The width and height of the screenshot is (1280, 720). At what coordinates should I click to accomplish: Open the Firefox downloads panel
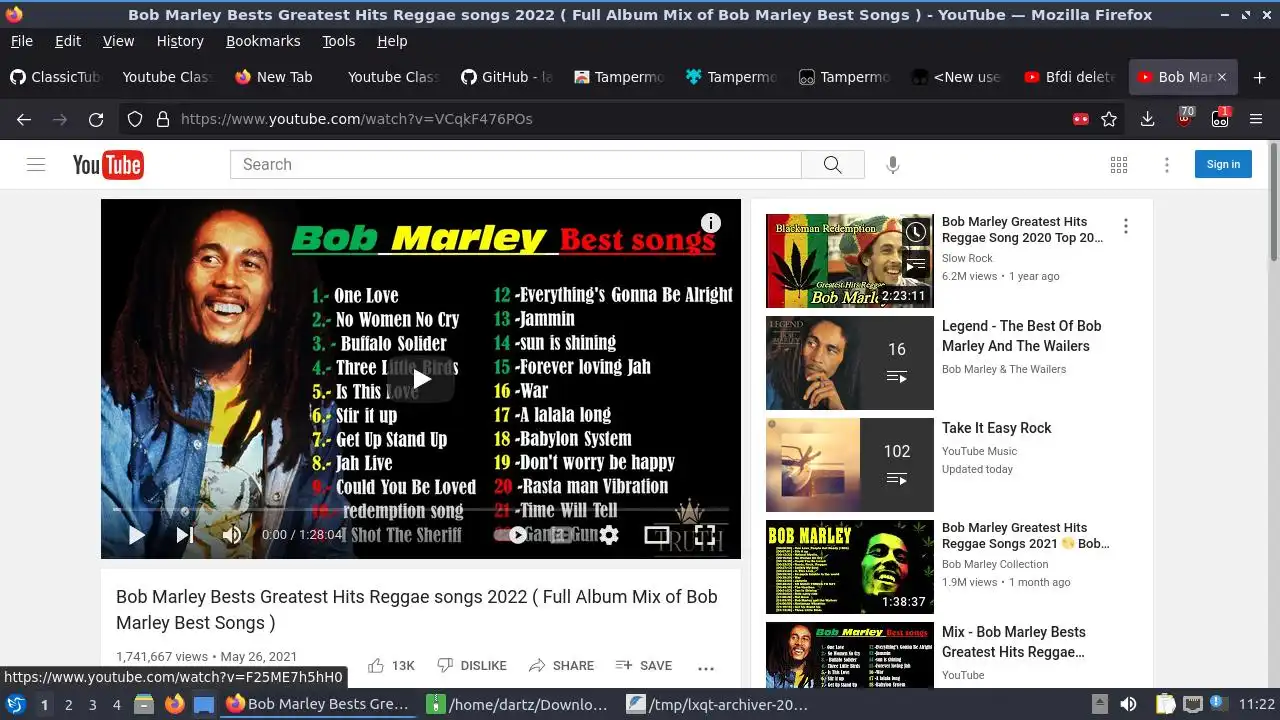(x=1147, y=119)
